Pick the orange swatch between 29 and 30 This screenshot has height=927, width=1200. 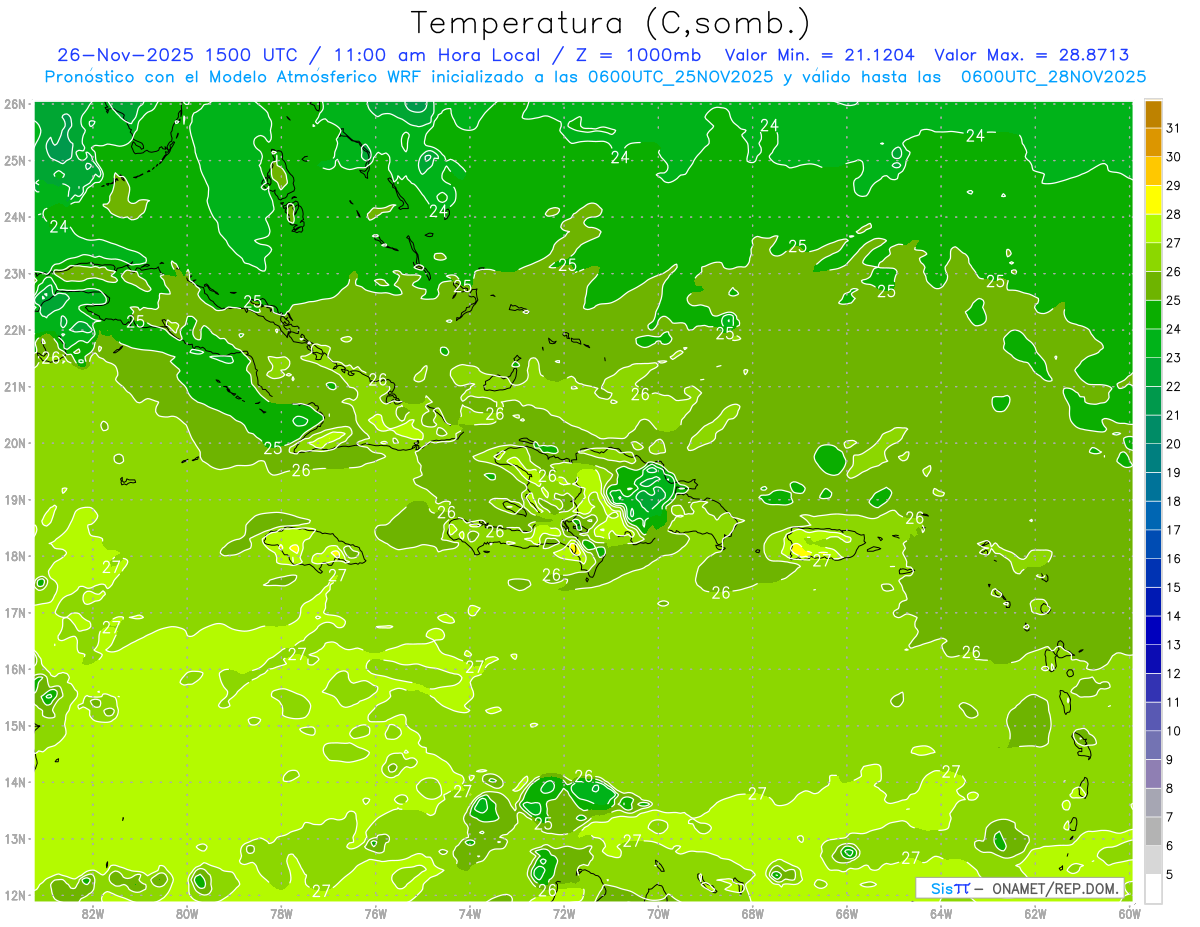click(x=1153, y=171)
